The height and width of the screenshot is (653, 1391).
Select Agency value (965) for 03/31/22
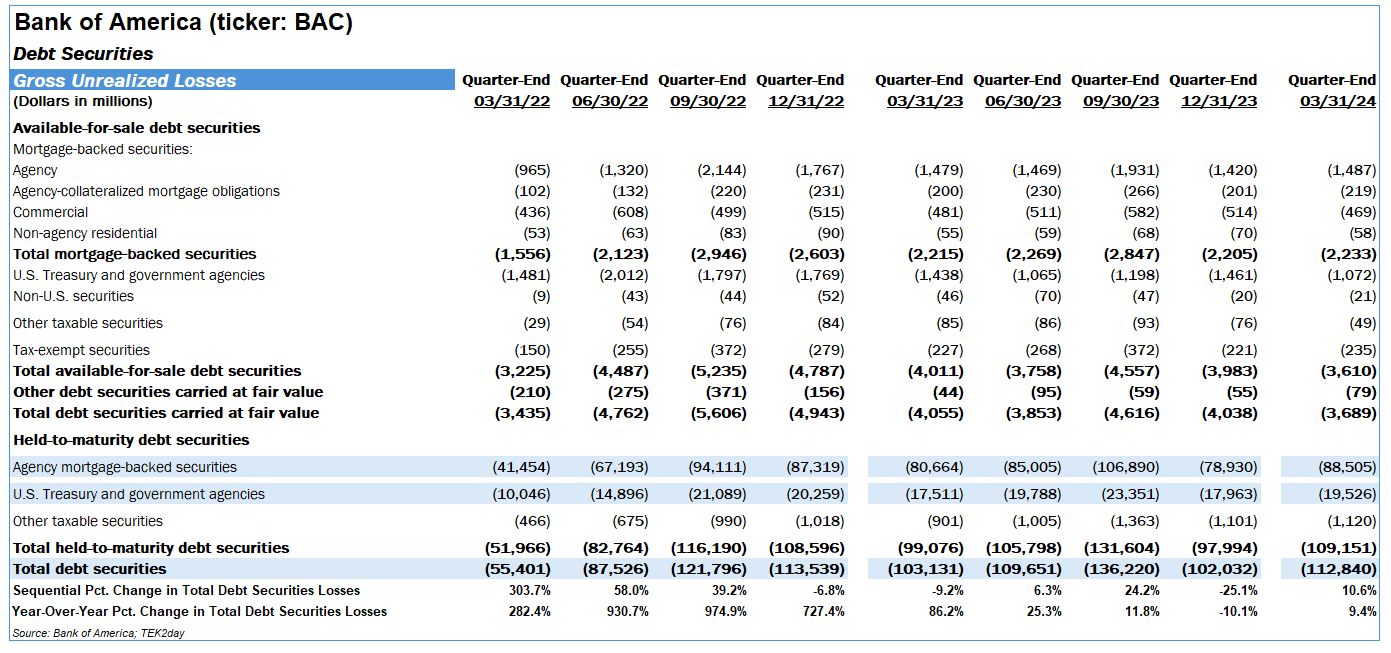pyautogui.click(x=532, y=170)
